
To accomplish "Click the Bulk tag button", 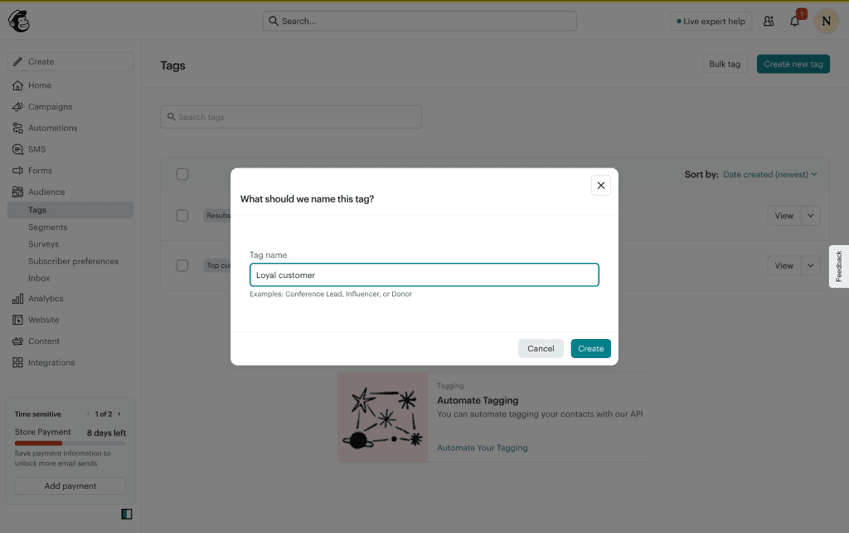I will pyautogui.click(x=724, y=64).
